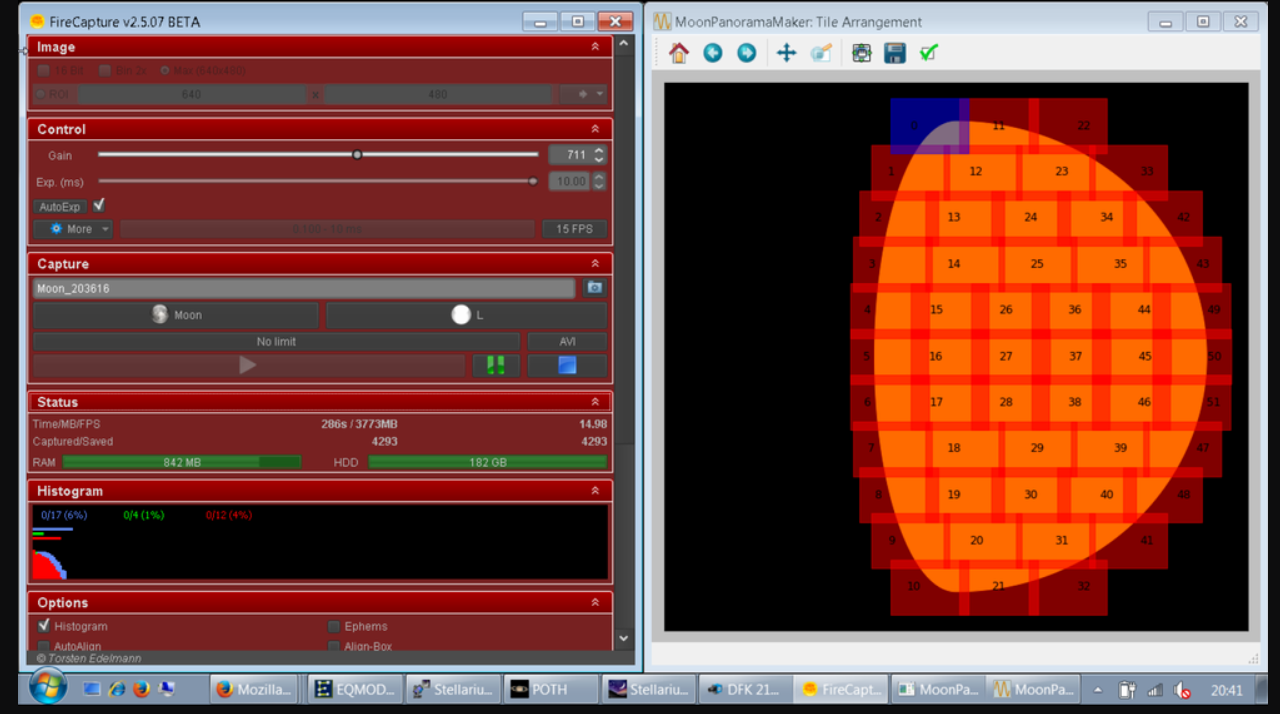The image size is (1280, 714).
Task: Select tile 37 in tile arrangement
Action: (x=1075, y=356)
